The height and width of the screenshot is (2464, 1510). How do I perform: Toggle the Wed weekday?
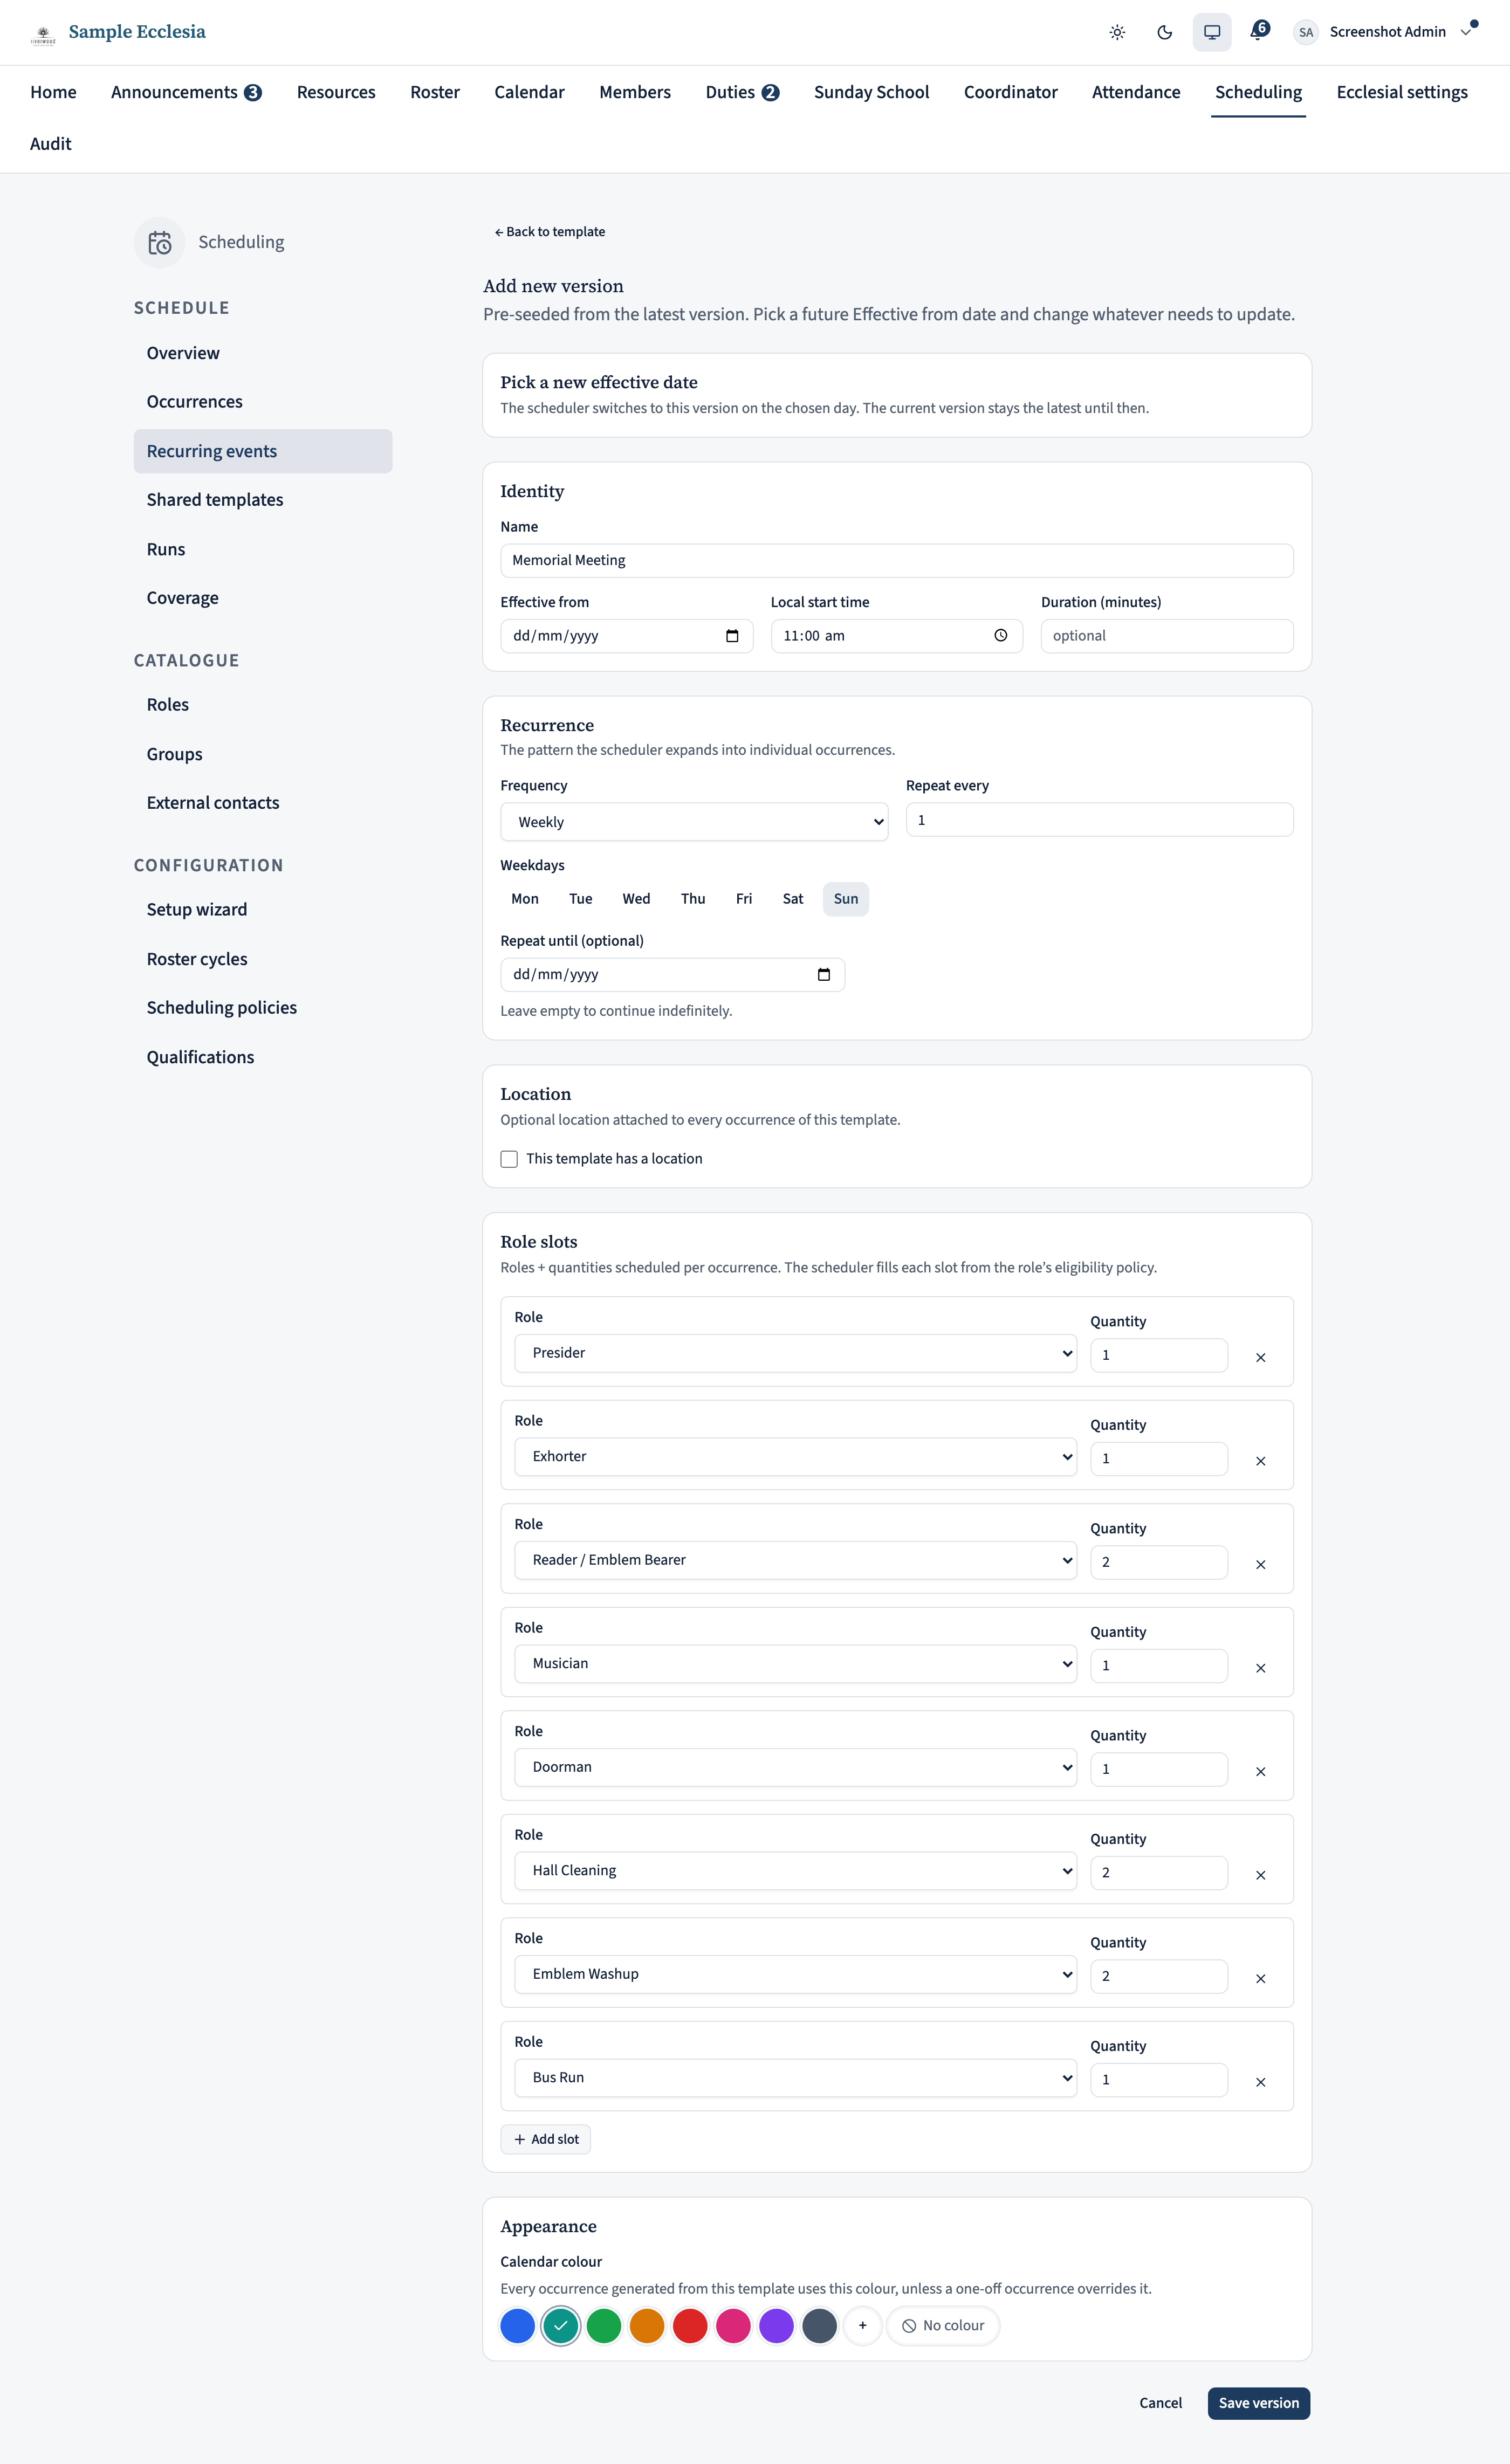pos(636,899)
